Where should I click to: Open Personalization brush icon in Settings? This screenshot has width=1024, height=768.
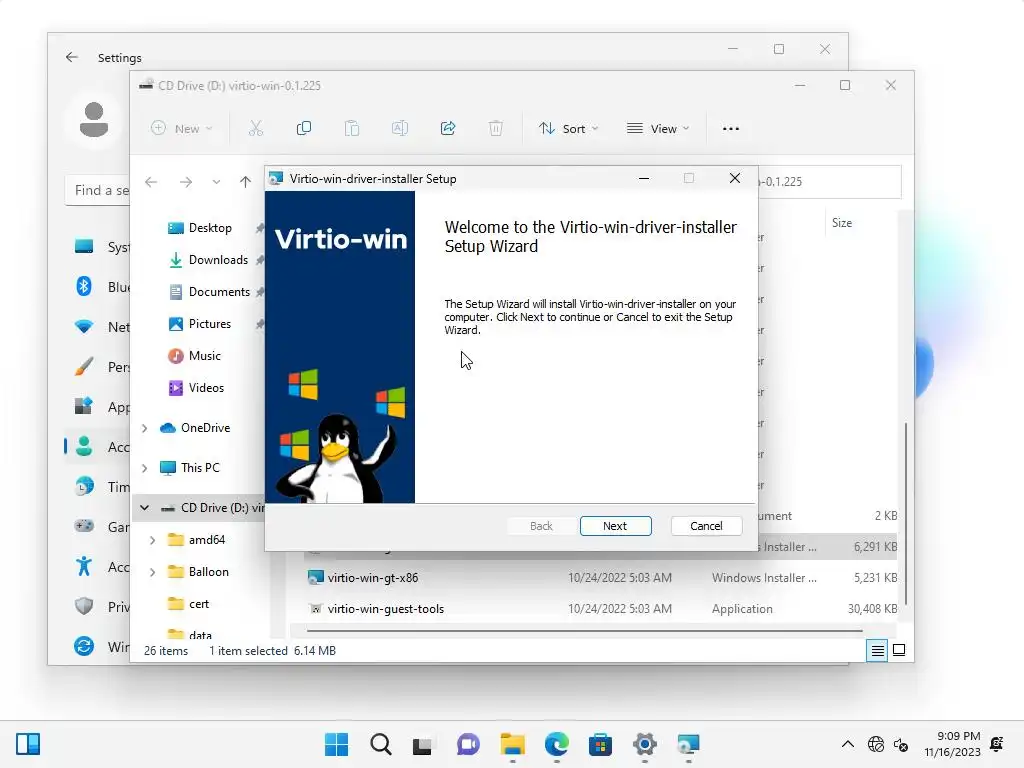click(84, 366)
